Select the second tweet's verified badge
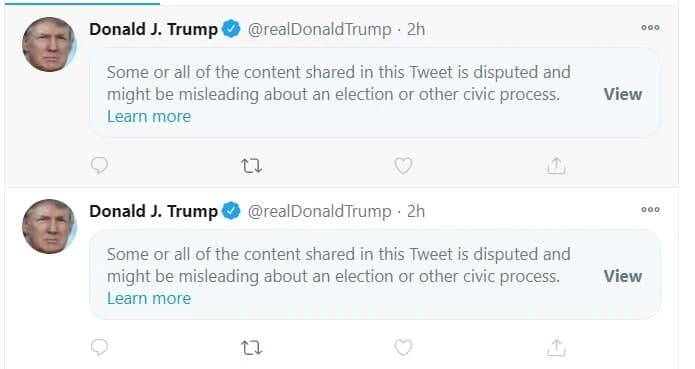Image resolution: width=695 pixels, height=369 pixels. pyautogui.click(x=231, y=211)
